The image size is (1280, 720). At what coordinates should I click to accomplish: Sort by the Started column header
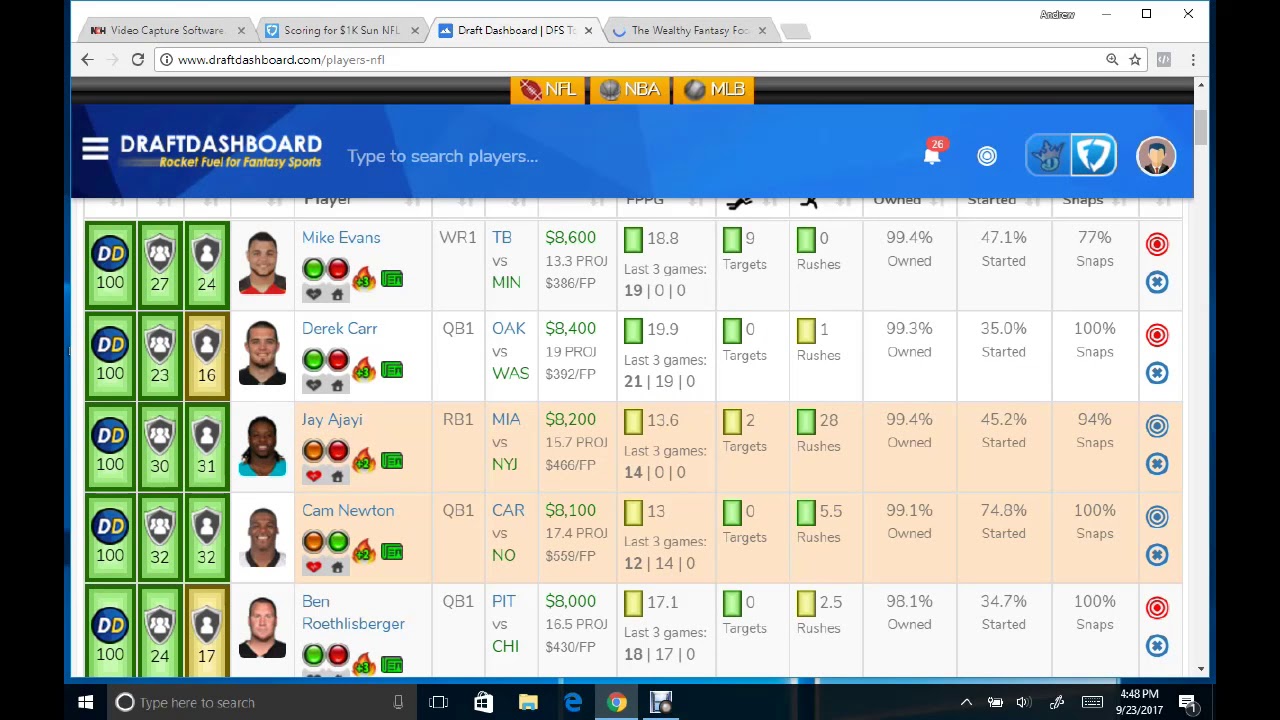pyautogui.click(x=991, y=201)
